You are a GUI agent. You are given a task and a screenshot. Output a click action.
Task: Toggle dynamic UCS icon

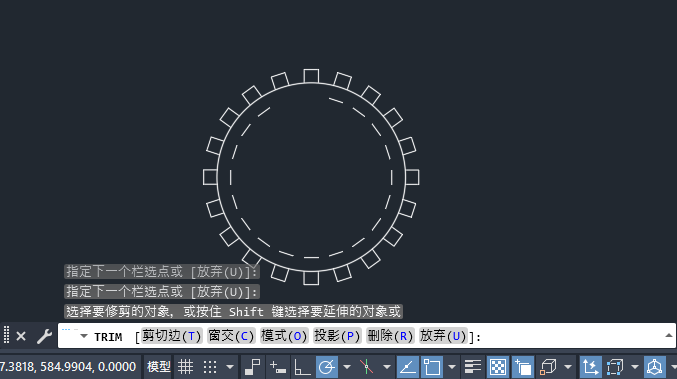tap(590, 367)
